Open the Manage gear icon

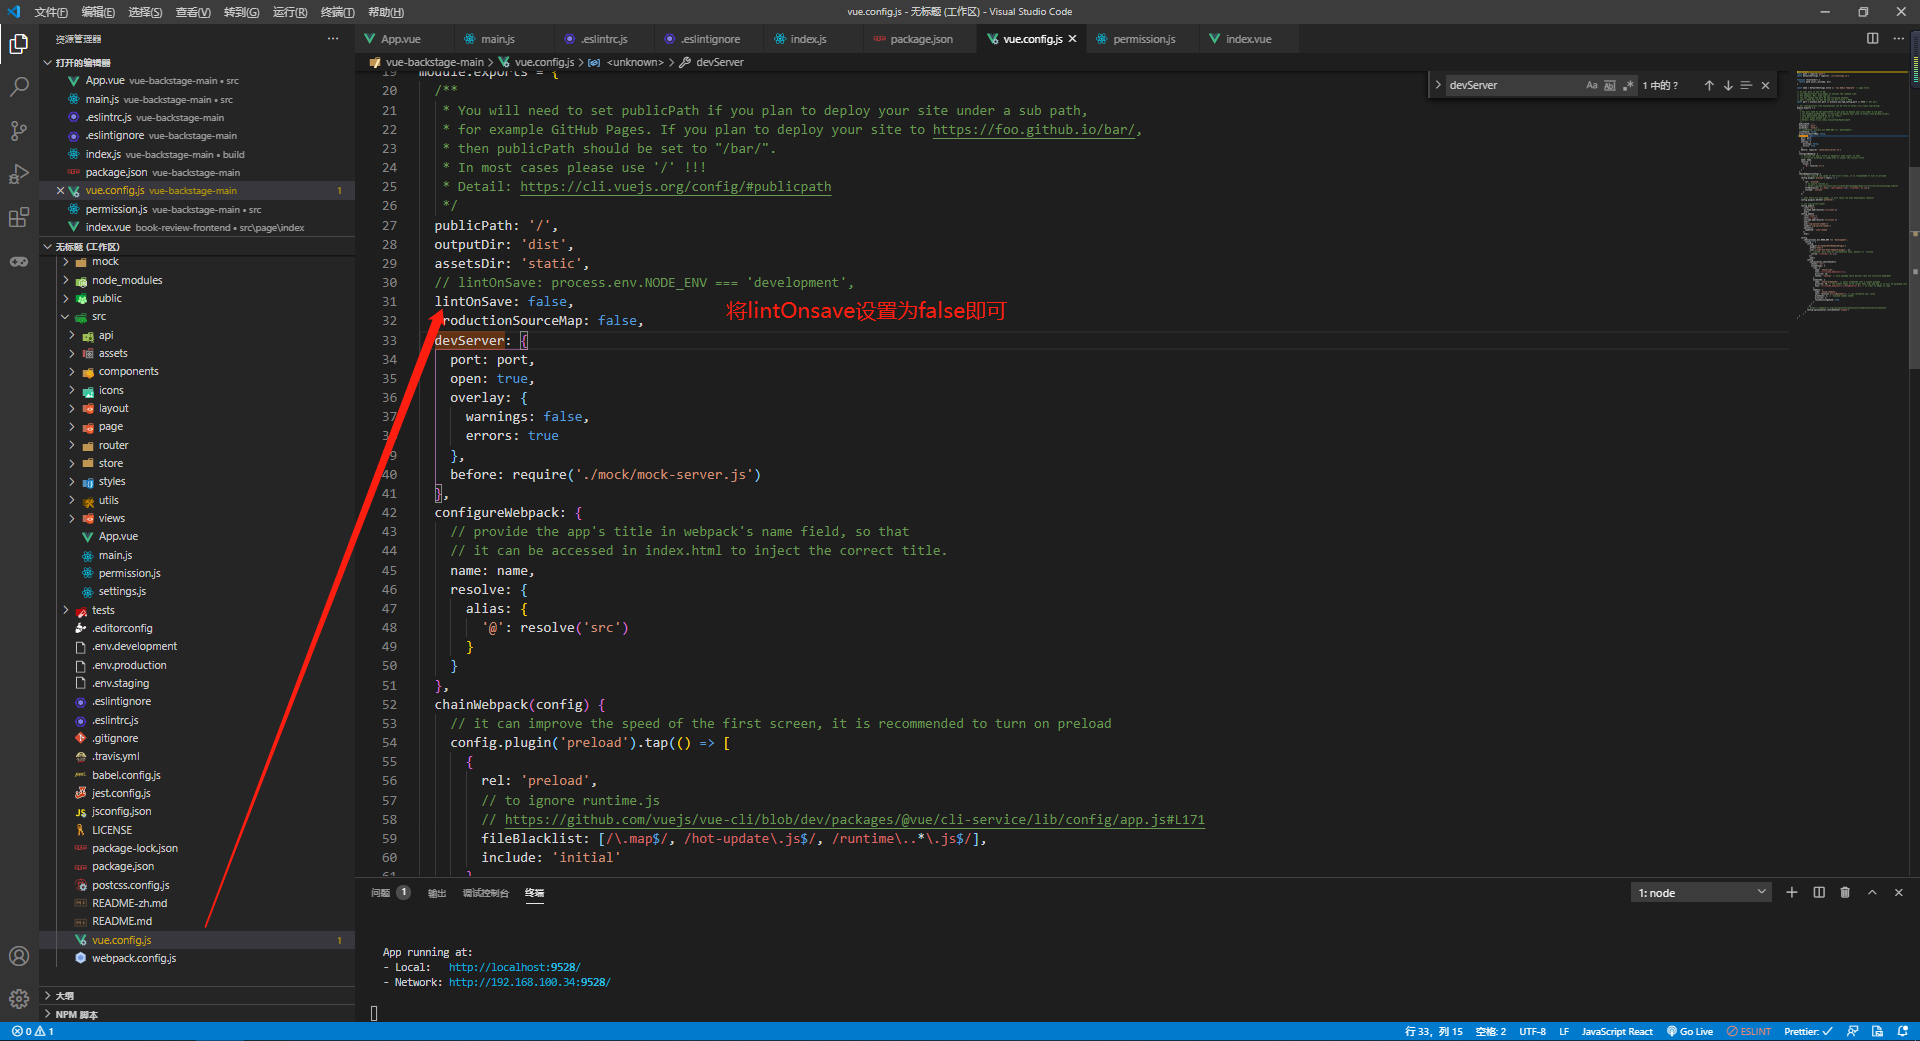pos(19,998)
